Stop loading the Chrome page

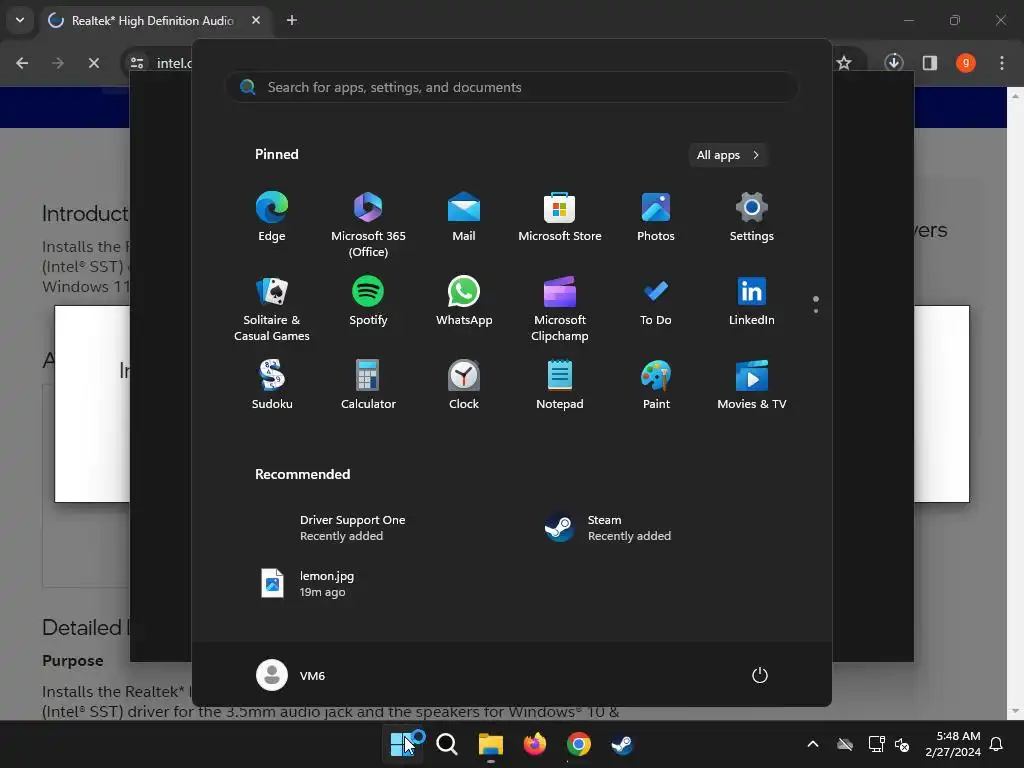tap(93, 63)
